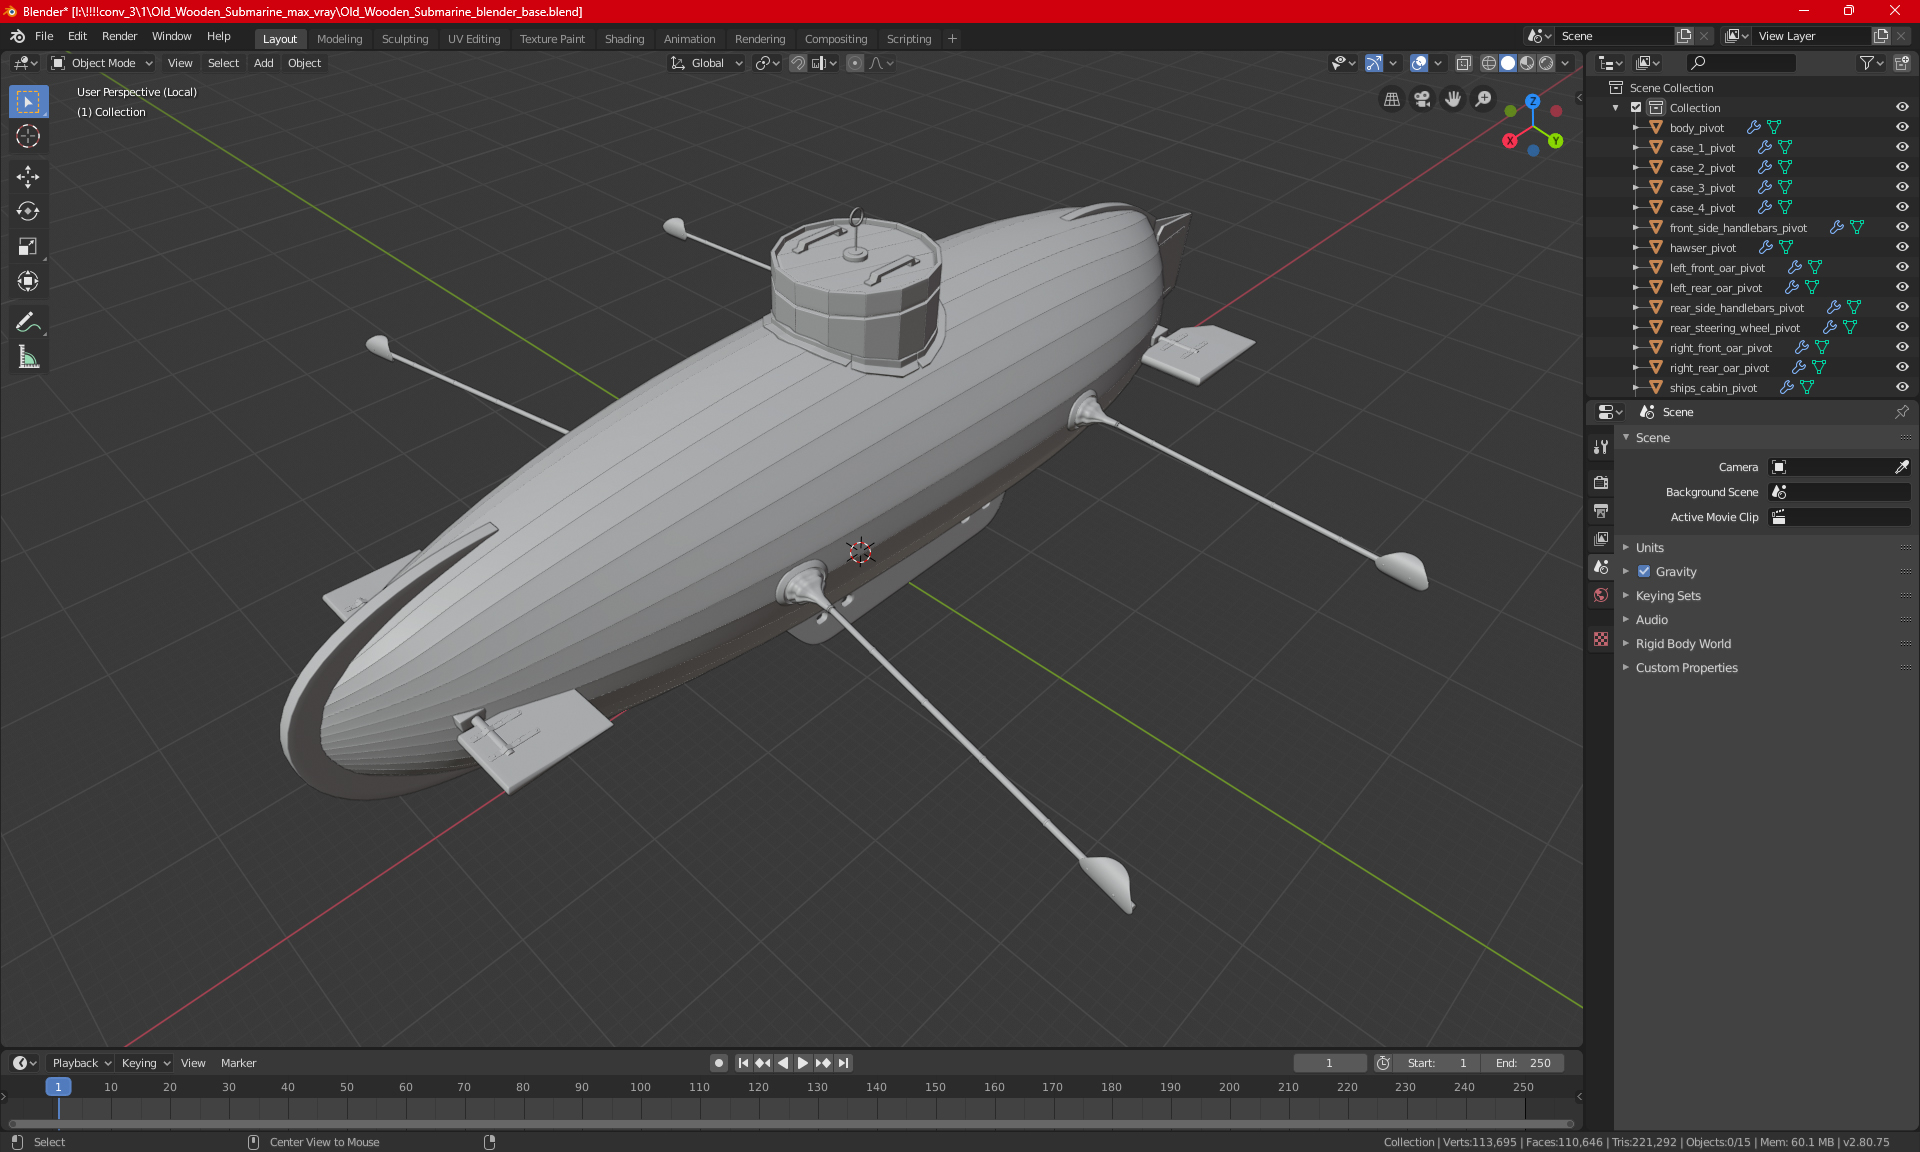Image resolution: width=1920 pixels, height=1152 pixels.
Task: Toggle auto keying record button
Action: [x=718, y=1063]
